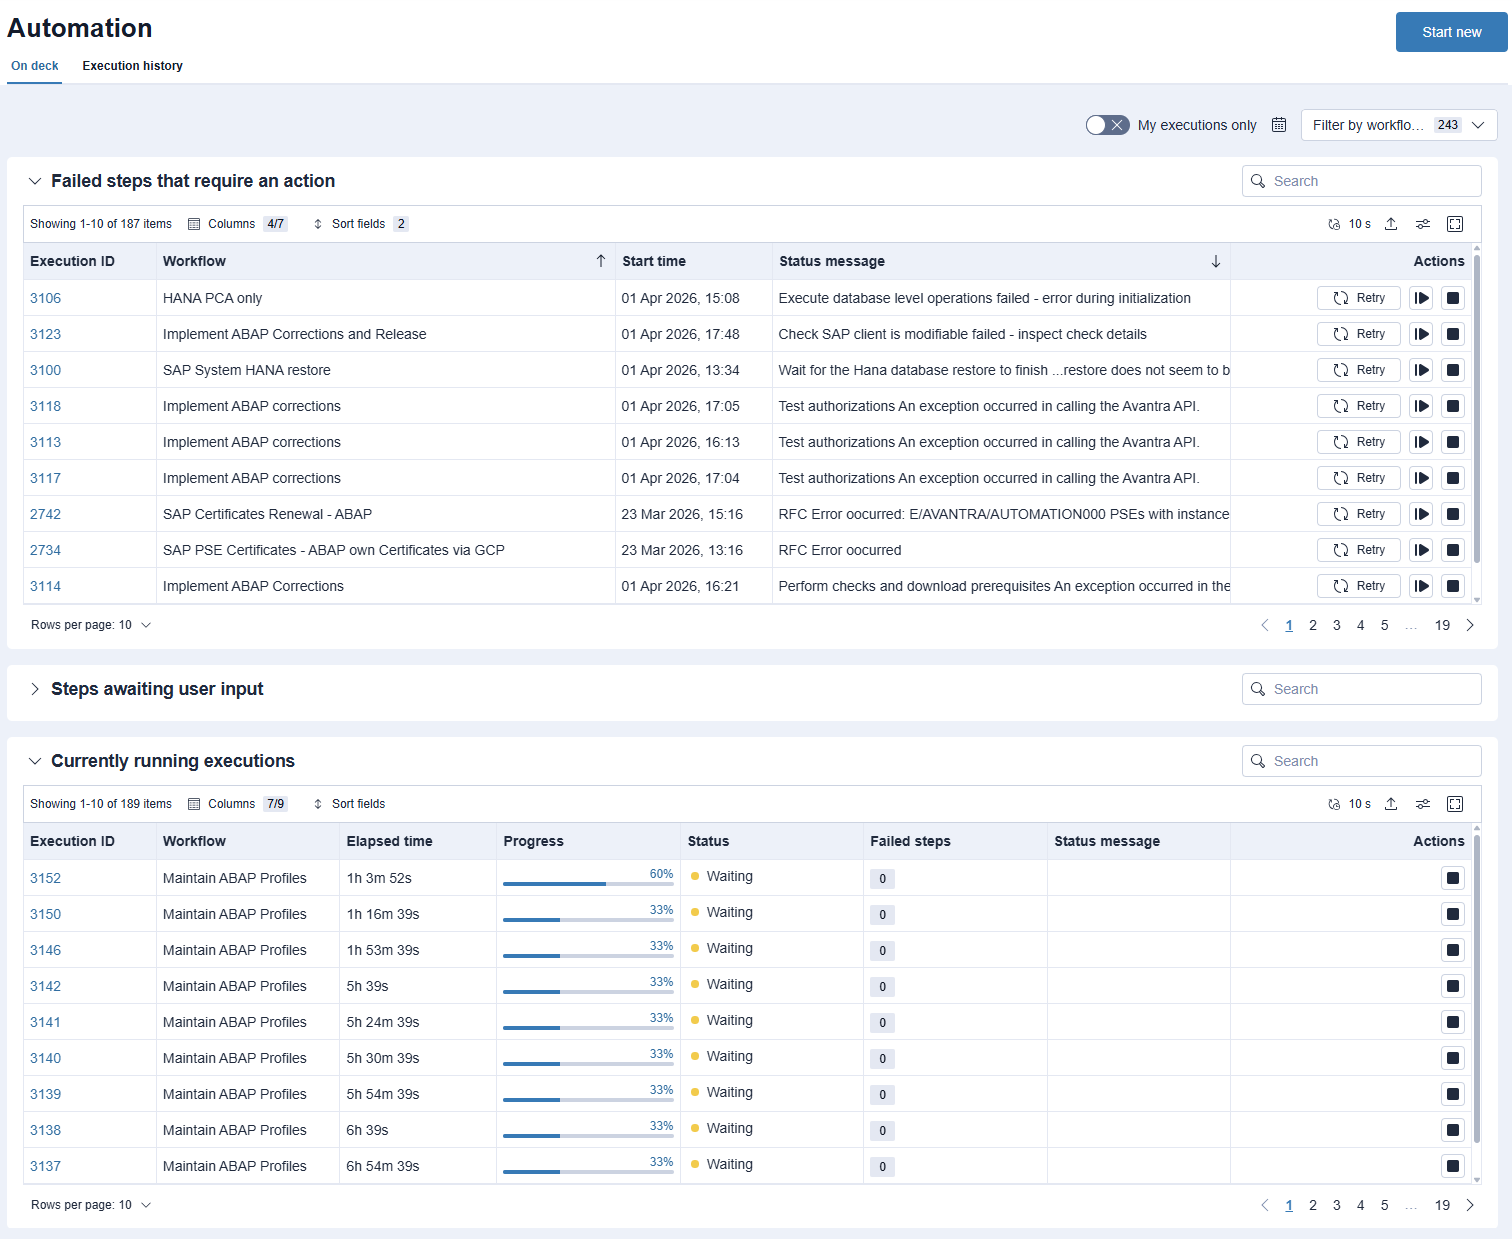The image size is (1512, 1239).
Task: Expand Steps awaiting user input section
Action: click(x=35, y=689)
